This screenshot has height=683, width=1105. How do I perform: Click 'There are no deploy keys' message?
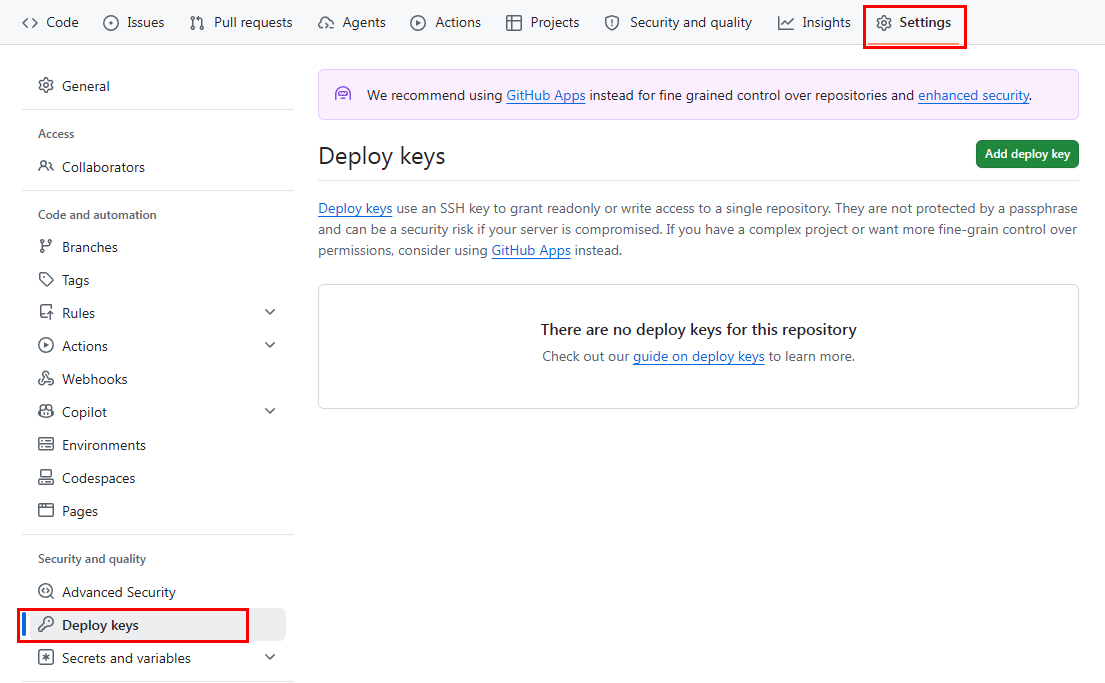(x=698, y=329)
